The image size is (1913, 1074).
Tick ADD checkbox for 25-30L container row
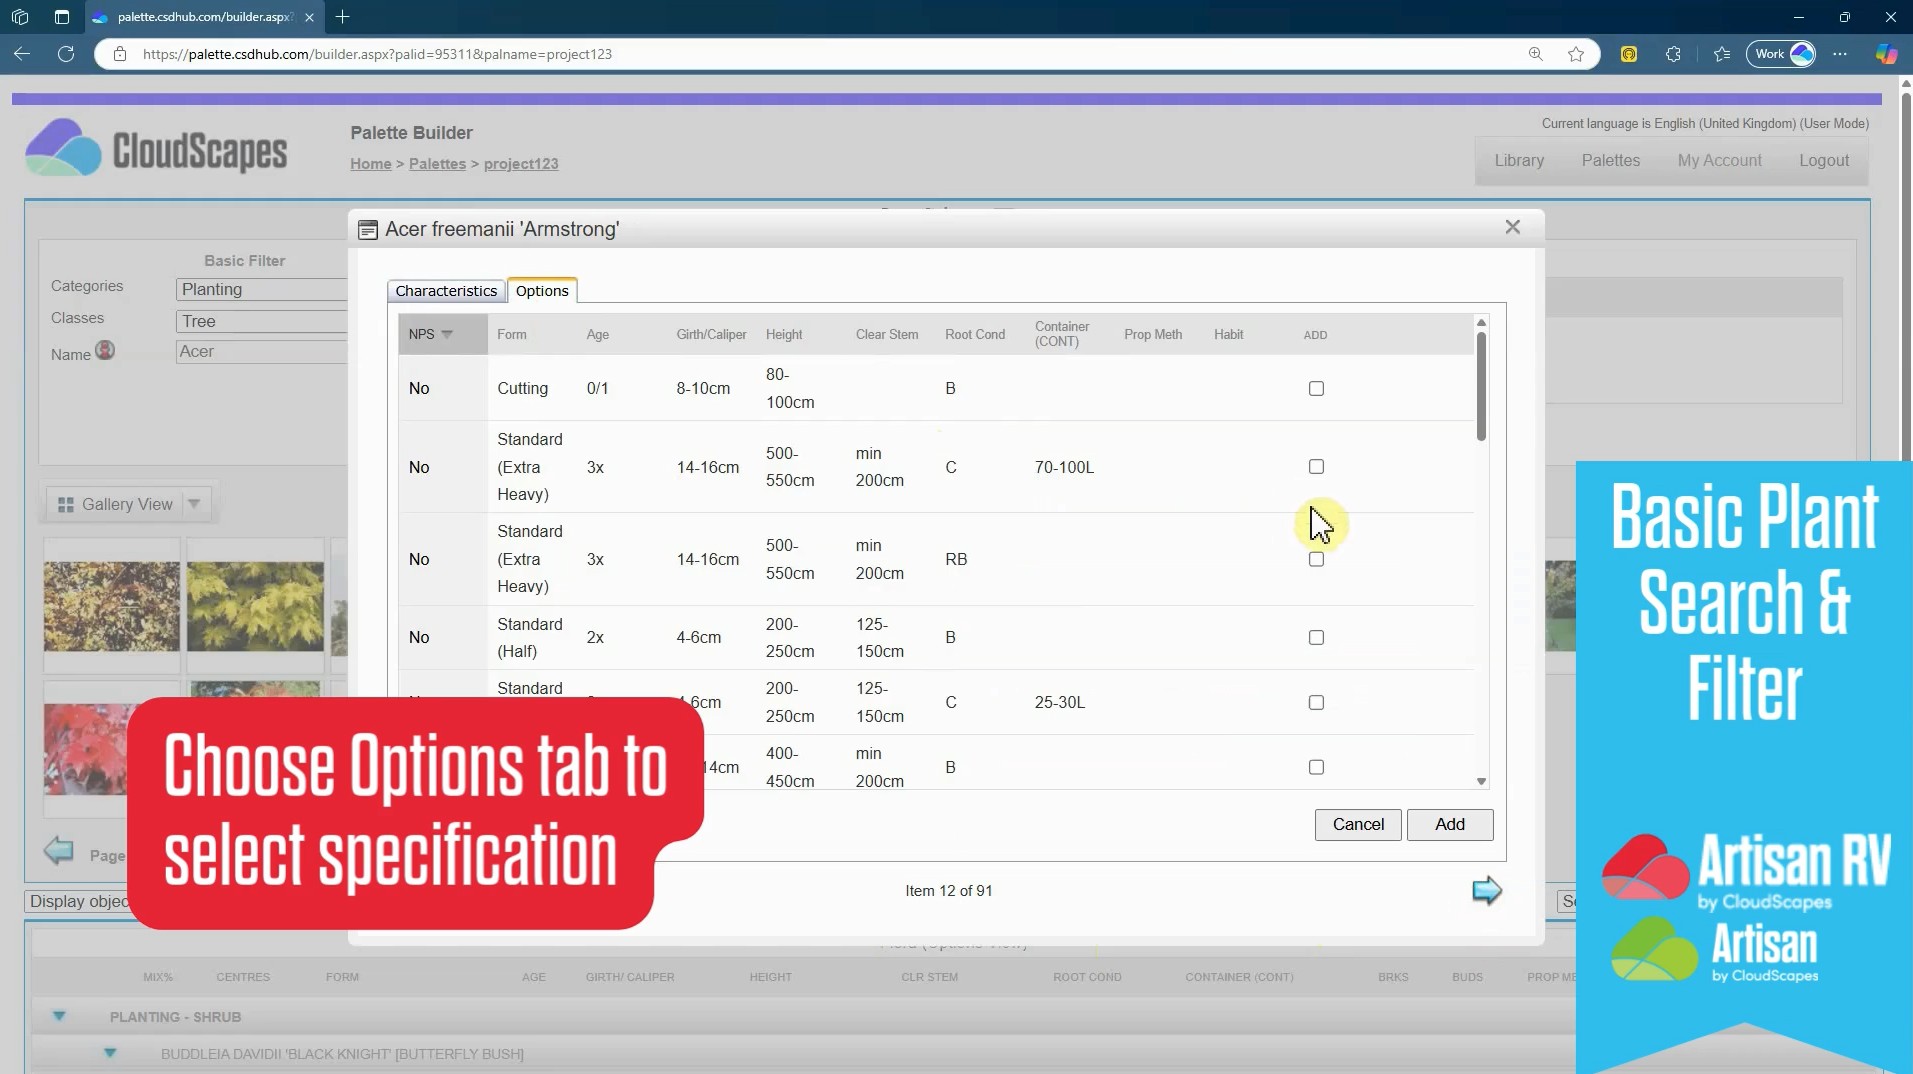tap(1316, 702)
